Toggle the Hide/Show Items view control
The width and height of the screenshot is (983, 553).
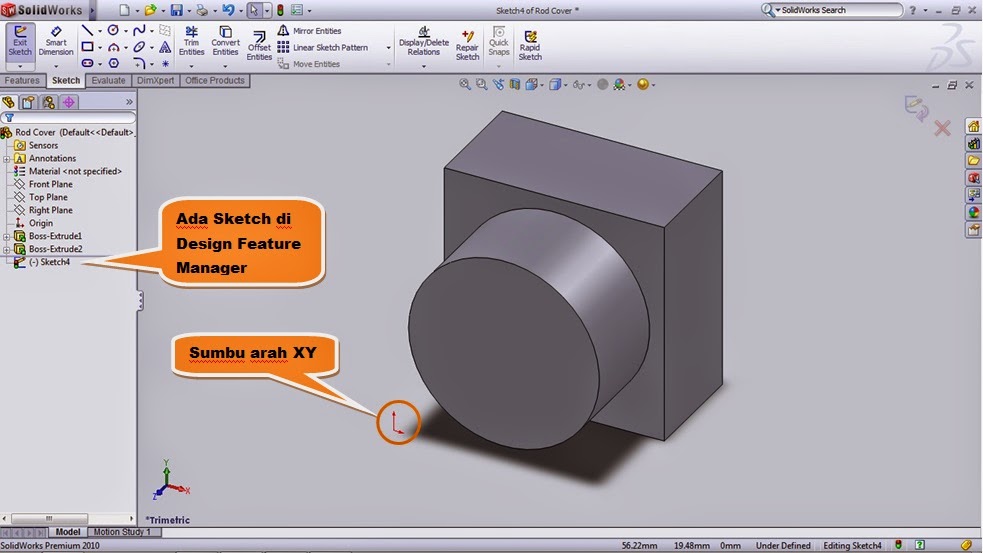[x=580, y=85]
